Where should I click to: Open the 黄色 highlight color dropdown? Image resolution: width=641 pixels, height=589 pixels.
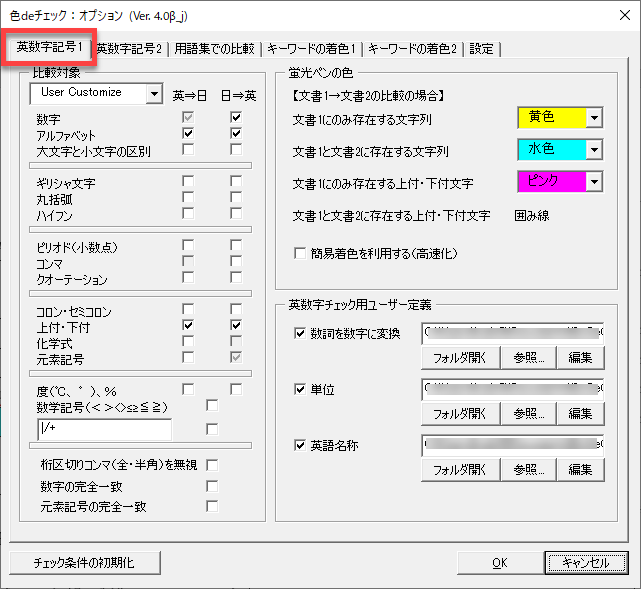pos(594,118)
